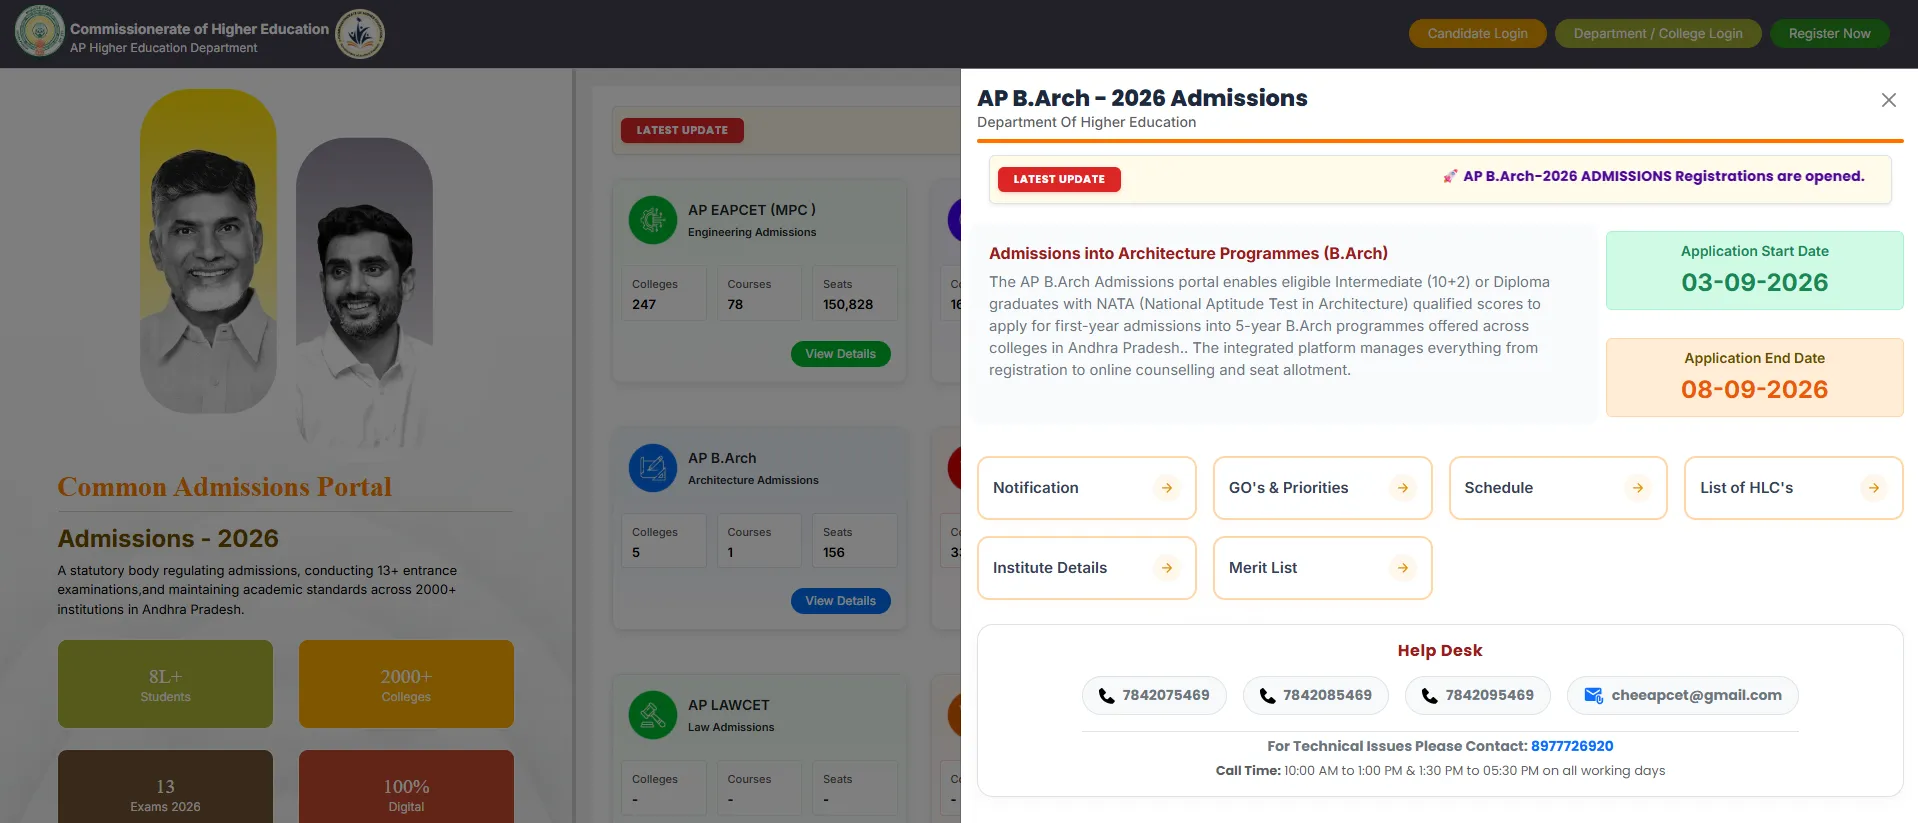Open Department / College Login
Screen dimensions: 1918x823
click(x=1658, y=33)
